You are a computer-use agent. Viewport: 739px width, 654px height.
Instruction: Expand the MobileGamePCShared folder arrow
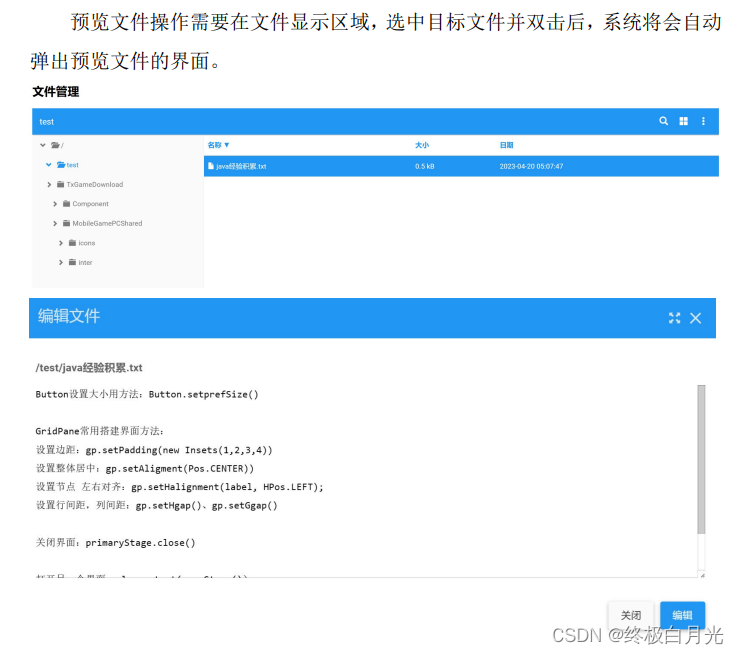[55, 223]
